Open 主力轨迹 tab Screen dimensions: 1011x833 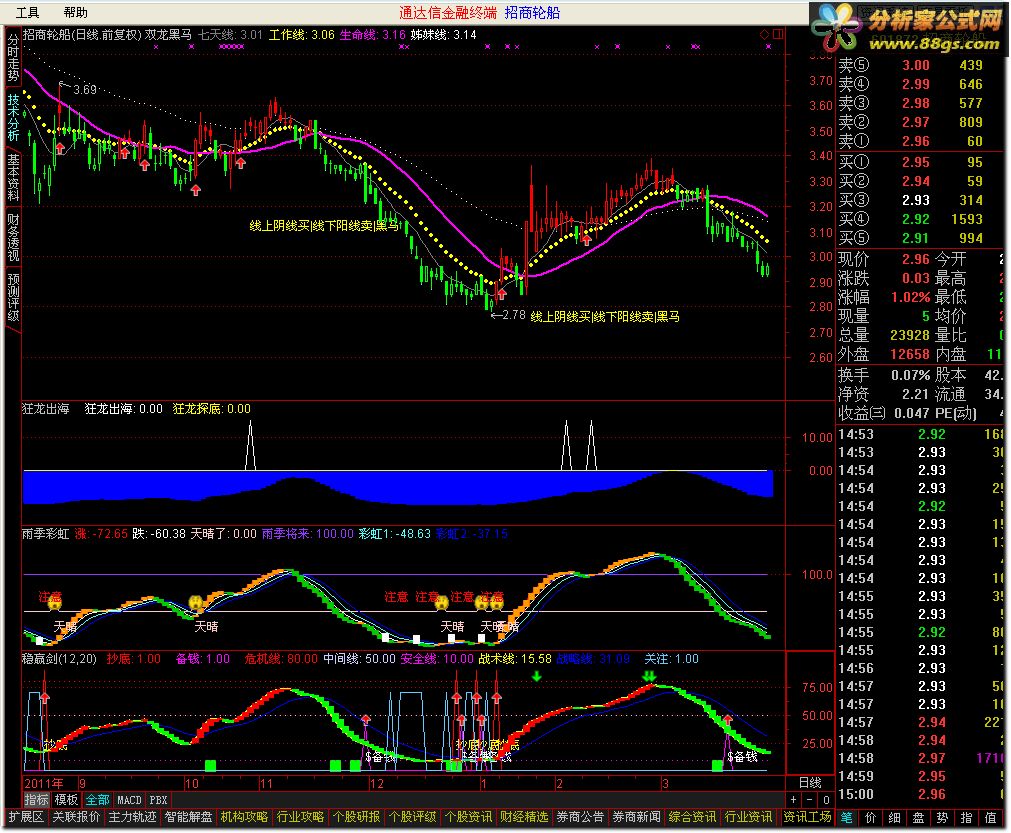pyautogui.click(x=132, y=818)
